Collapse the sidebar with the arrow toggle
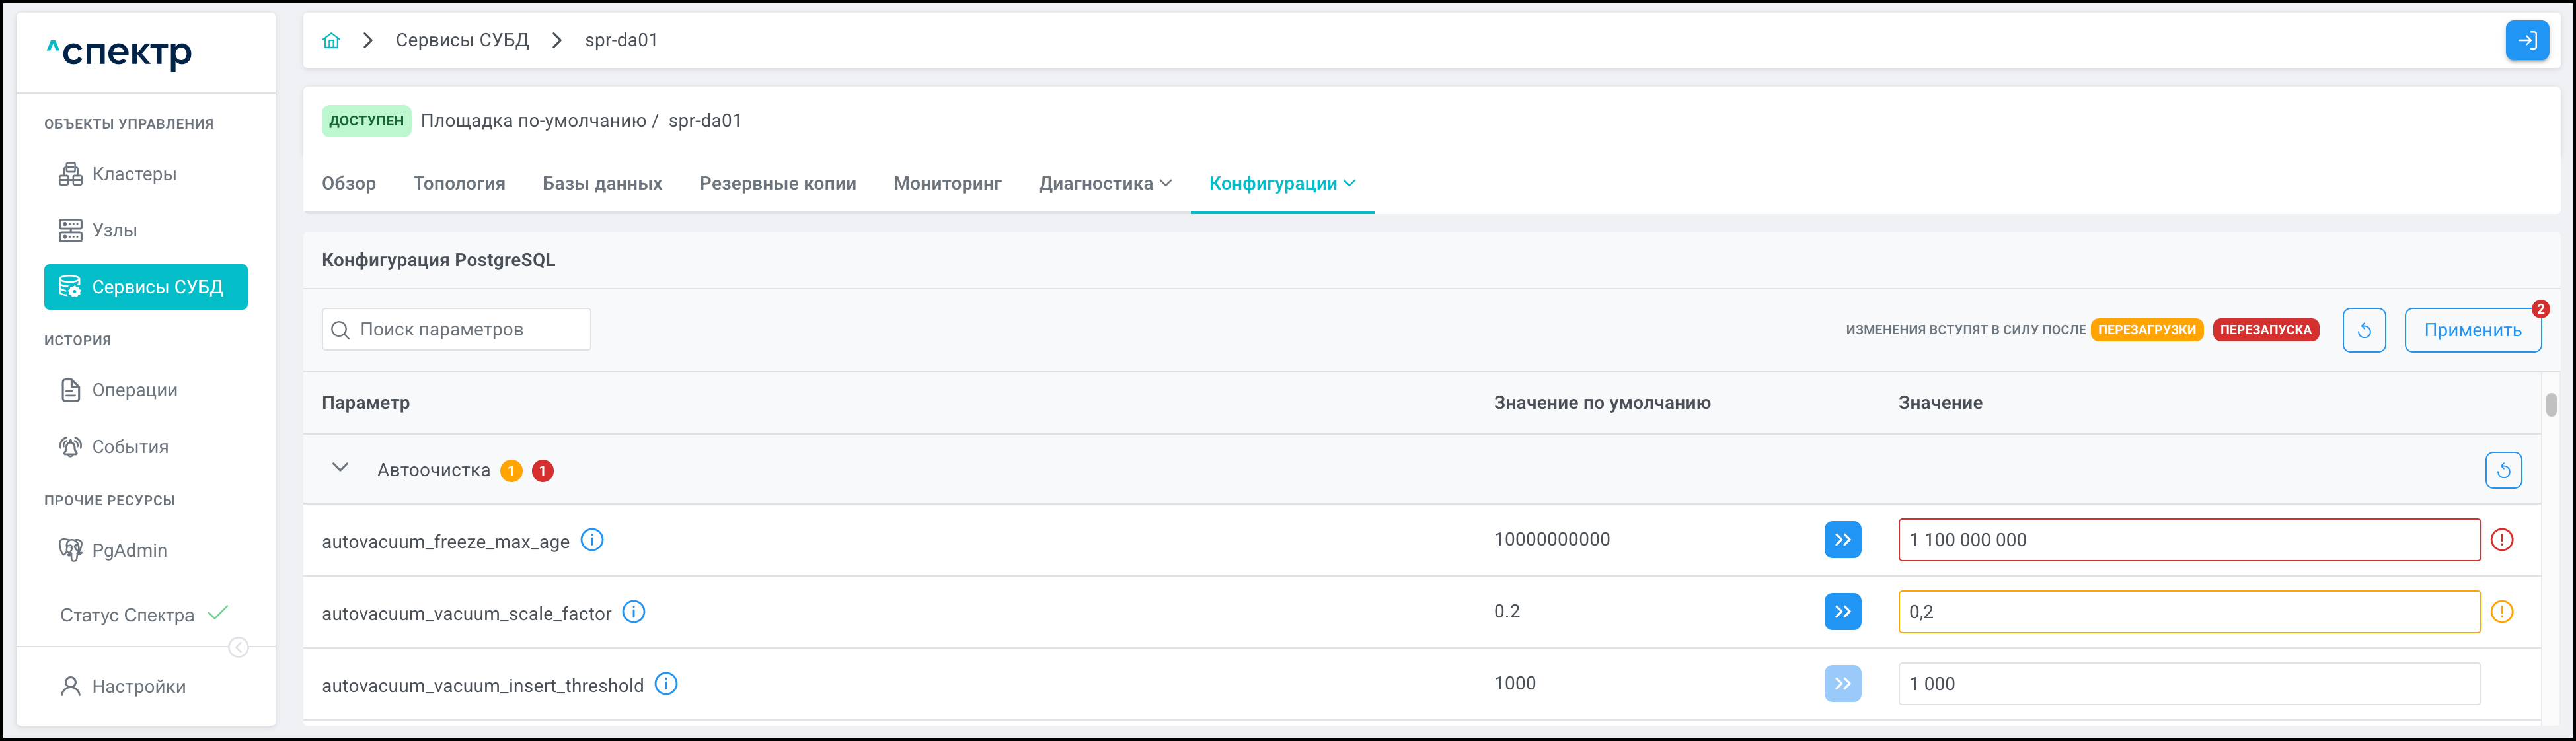The width and height of the screenshot is (2576, 741). [x=238, y=647]
